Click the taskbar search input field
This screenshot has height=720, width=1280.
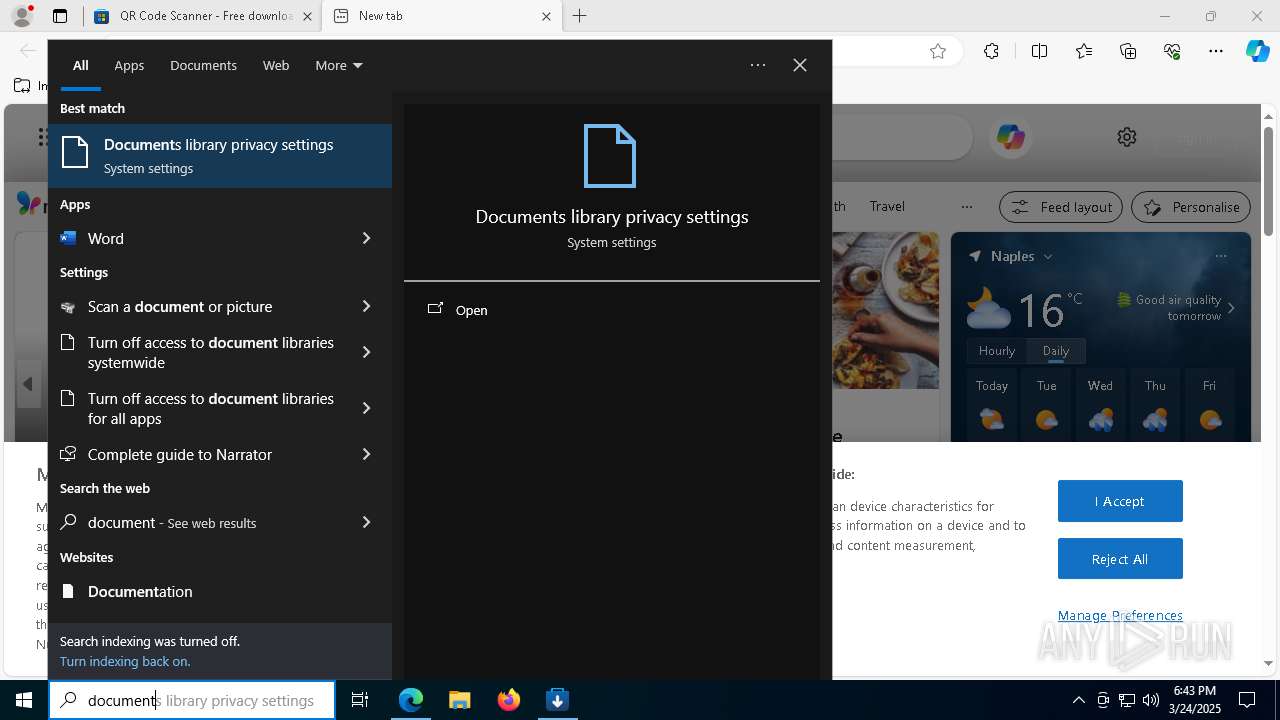point(192,700)
